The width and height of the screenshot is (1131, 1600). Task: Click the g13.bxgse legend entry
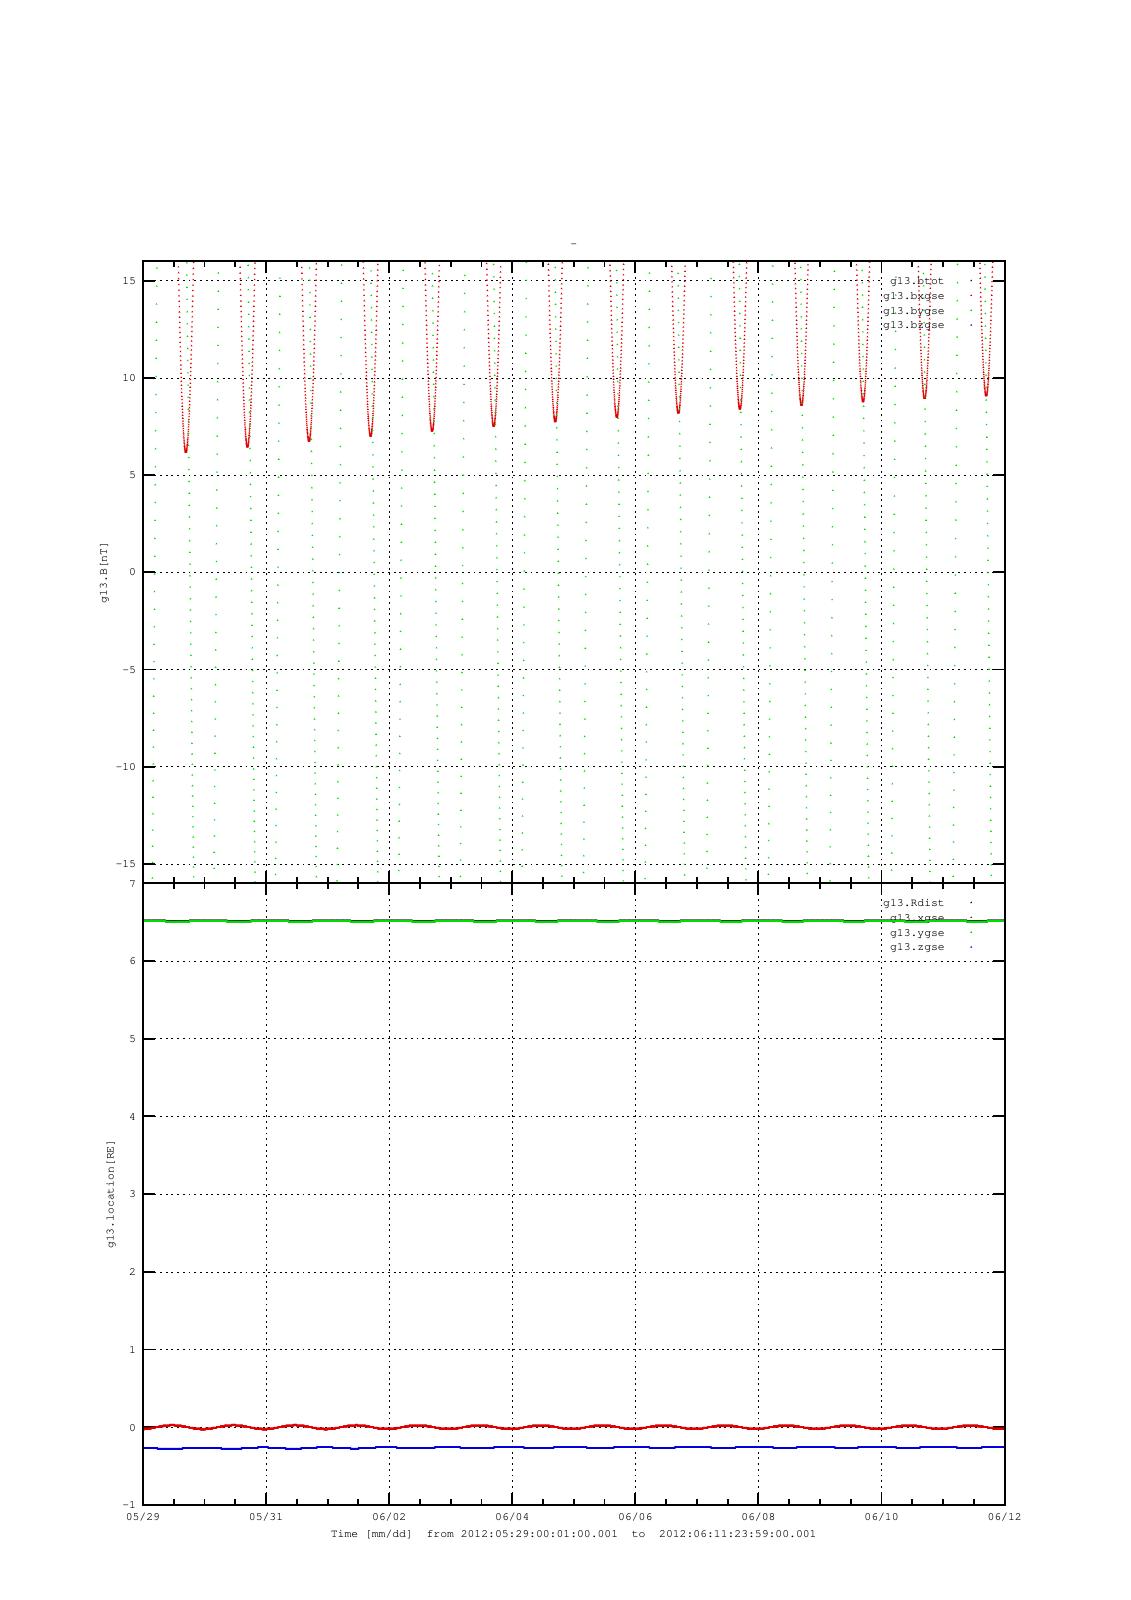[913, 296]
